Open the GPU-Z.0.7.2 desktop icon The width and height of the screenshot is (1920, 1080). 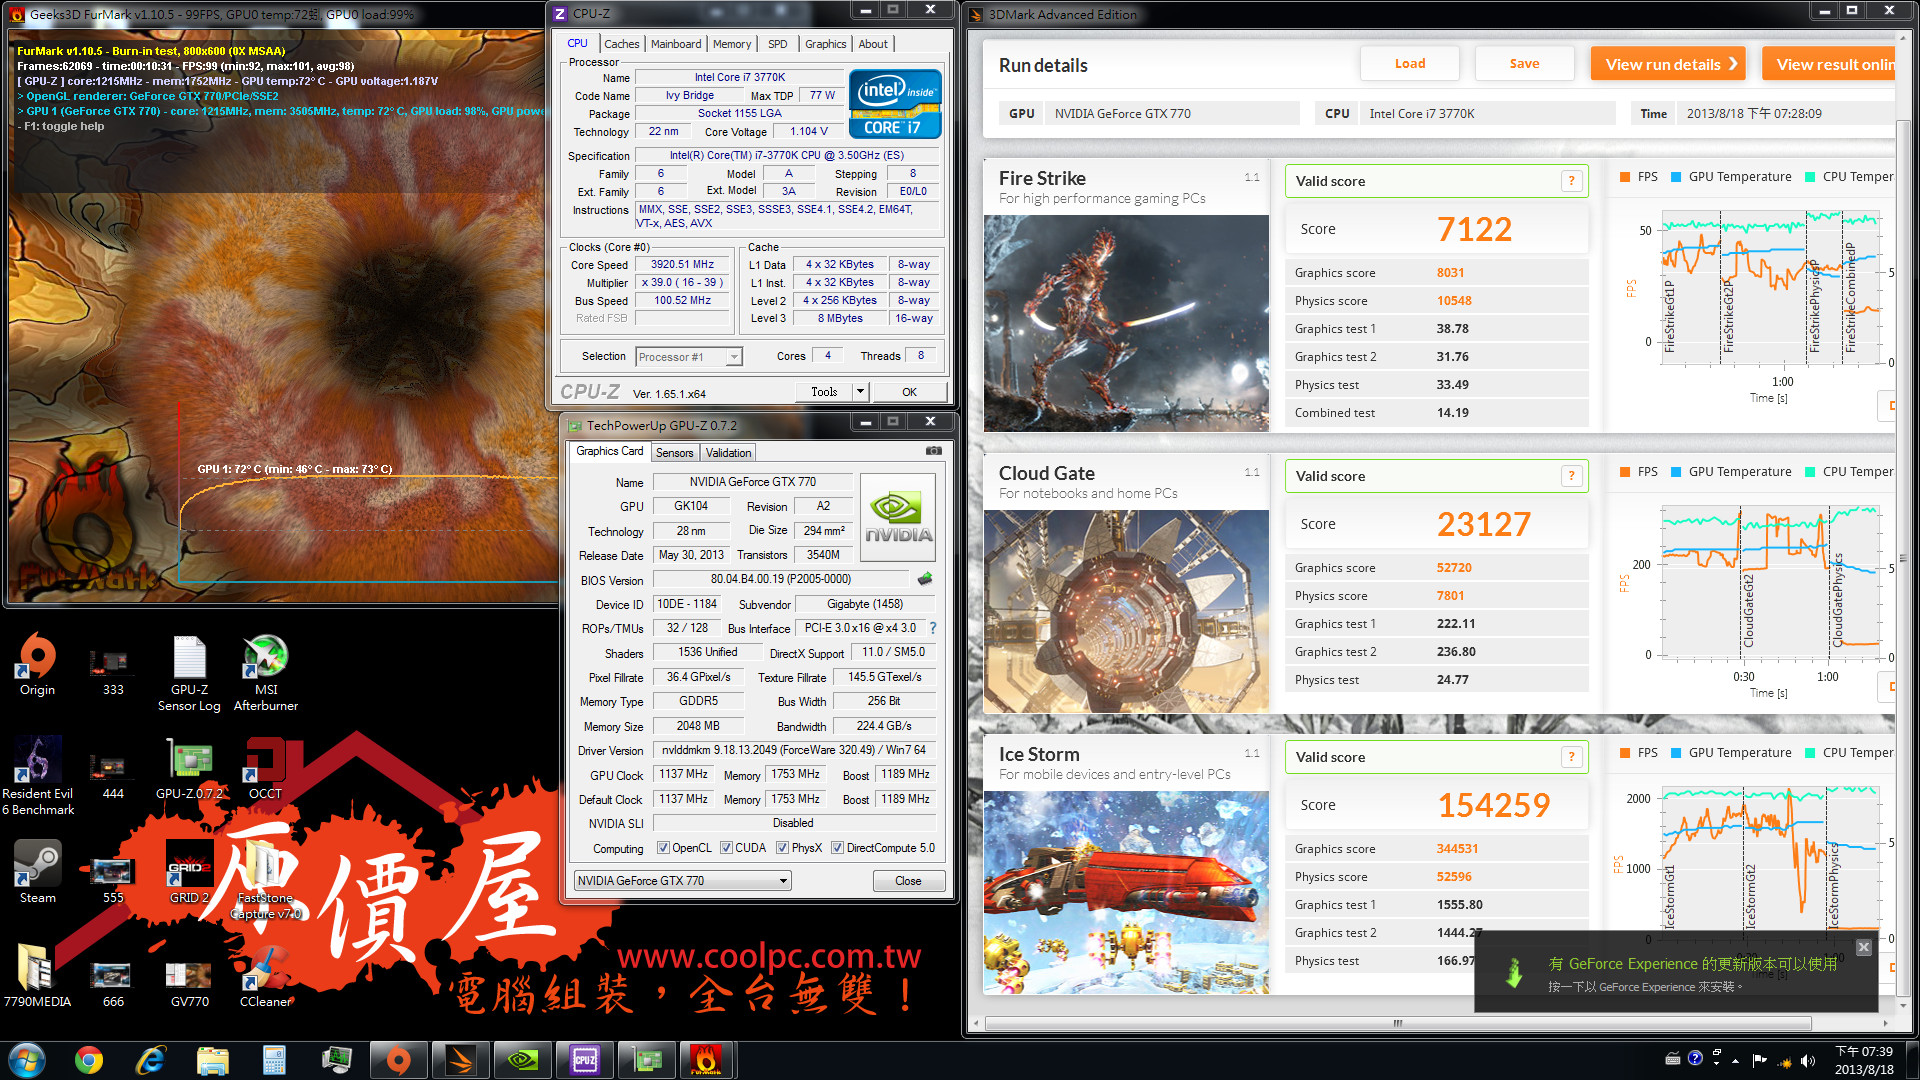tap(190, 769)
